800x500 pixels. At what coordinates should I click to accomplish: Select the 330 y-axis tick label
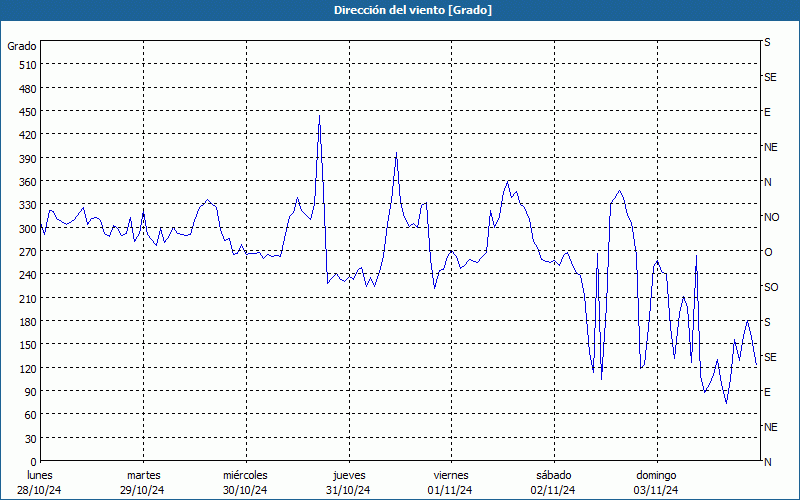(28, 205)
